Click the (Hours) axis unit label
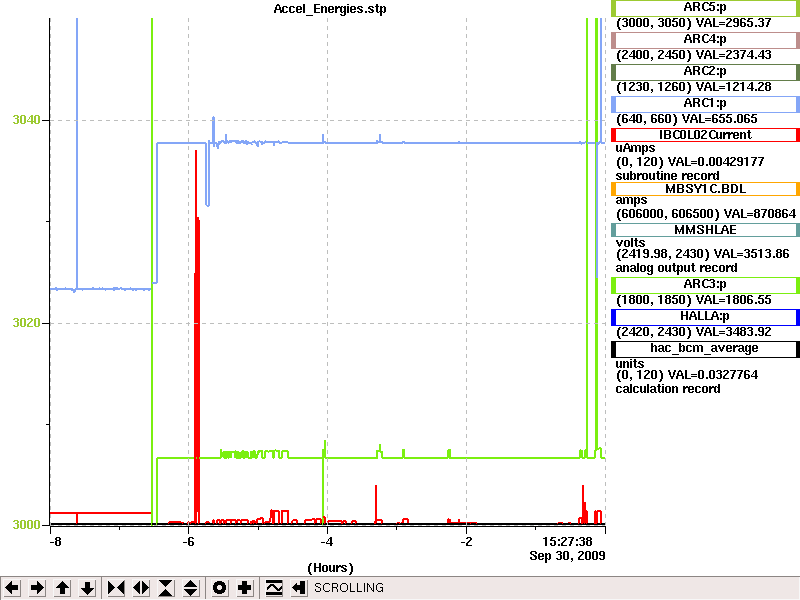The image size is (800, 600). point(330,568)
